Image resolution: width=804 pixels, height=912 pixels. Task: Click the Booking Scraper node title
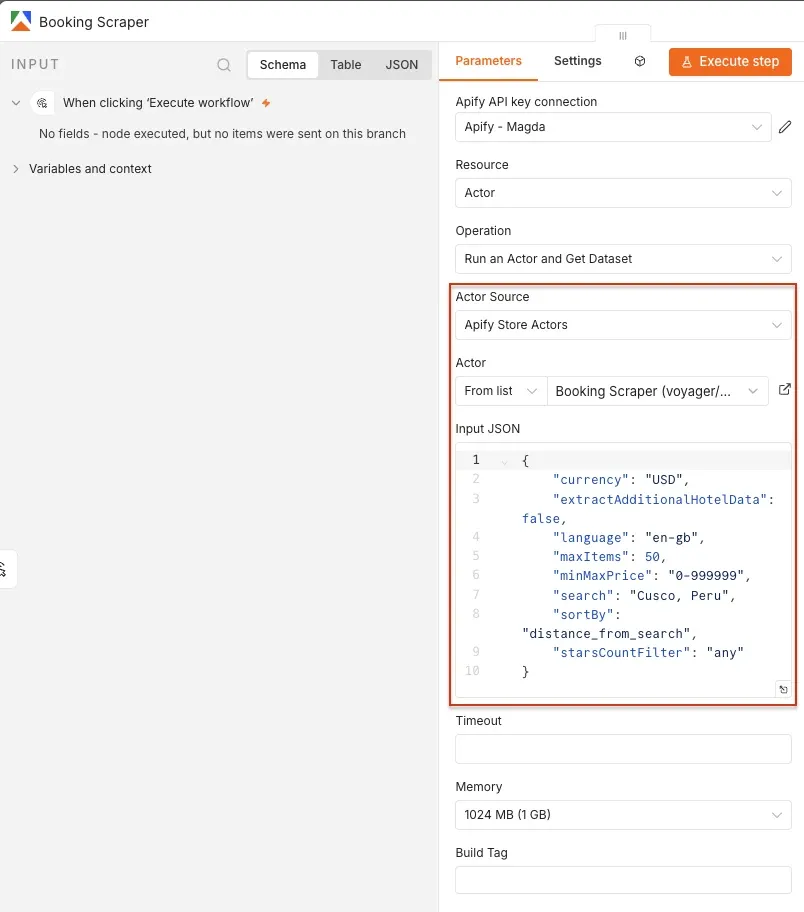coord(94,22)
